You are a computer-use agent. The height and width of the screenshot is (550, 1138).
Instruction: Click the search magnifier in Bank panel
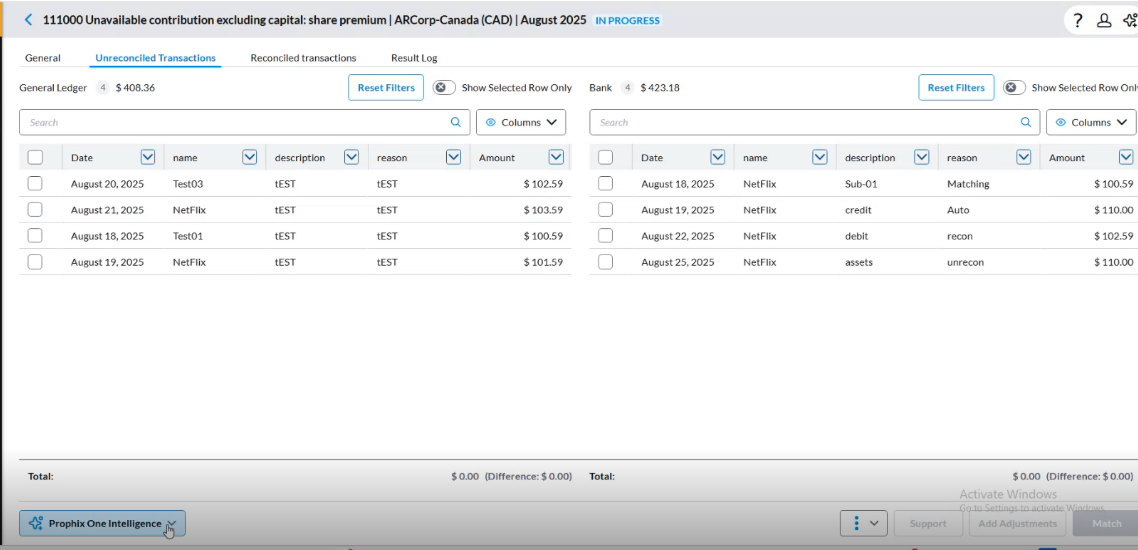1026,123
